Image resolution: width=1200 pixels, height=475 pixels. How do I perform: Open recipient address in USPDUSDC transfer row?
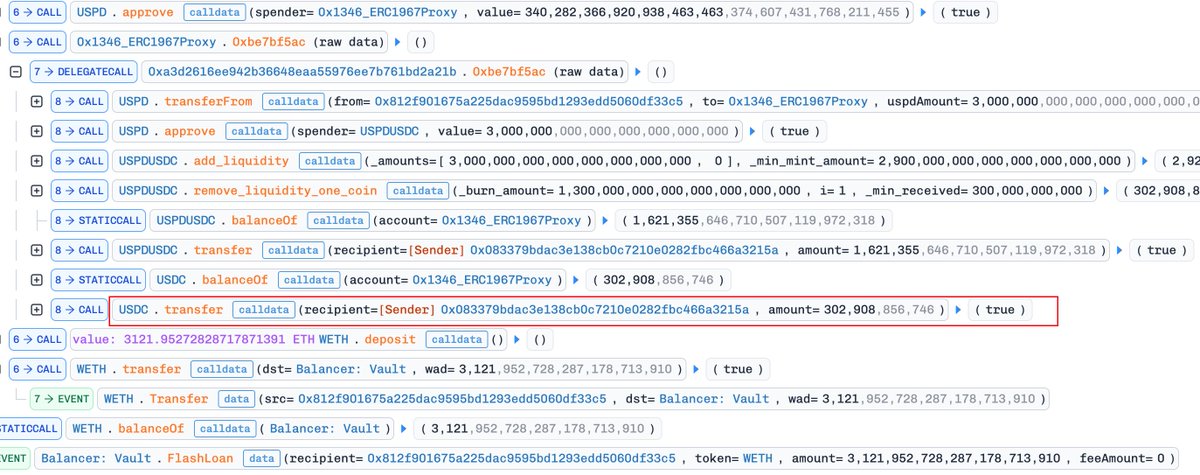click(624, 250)
